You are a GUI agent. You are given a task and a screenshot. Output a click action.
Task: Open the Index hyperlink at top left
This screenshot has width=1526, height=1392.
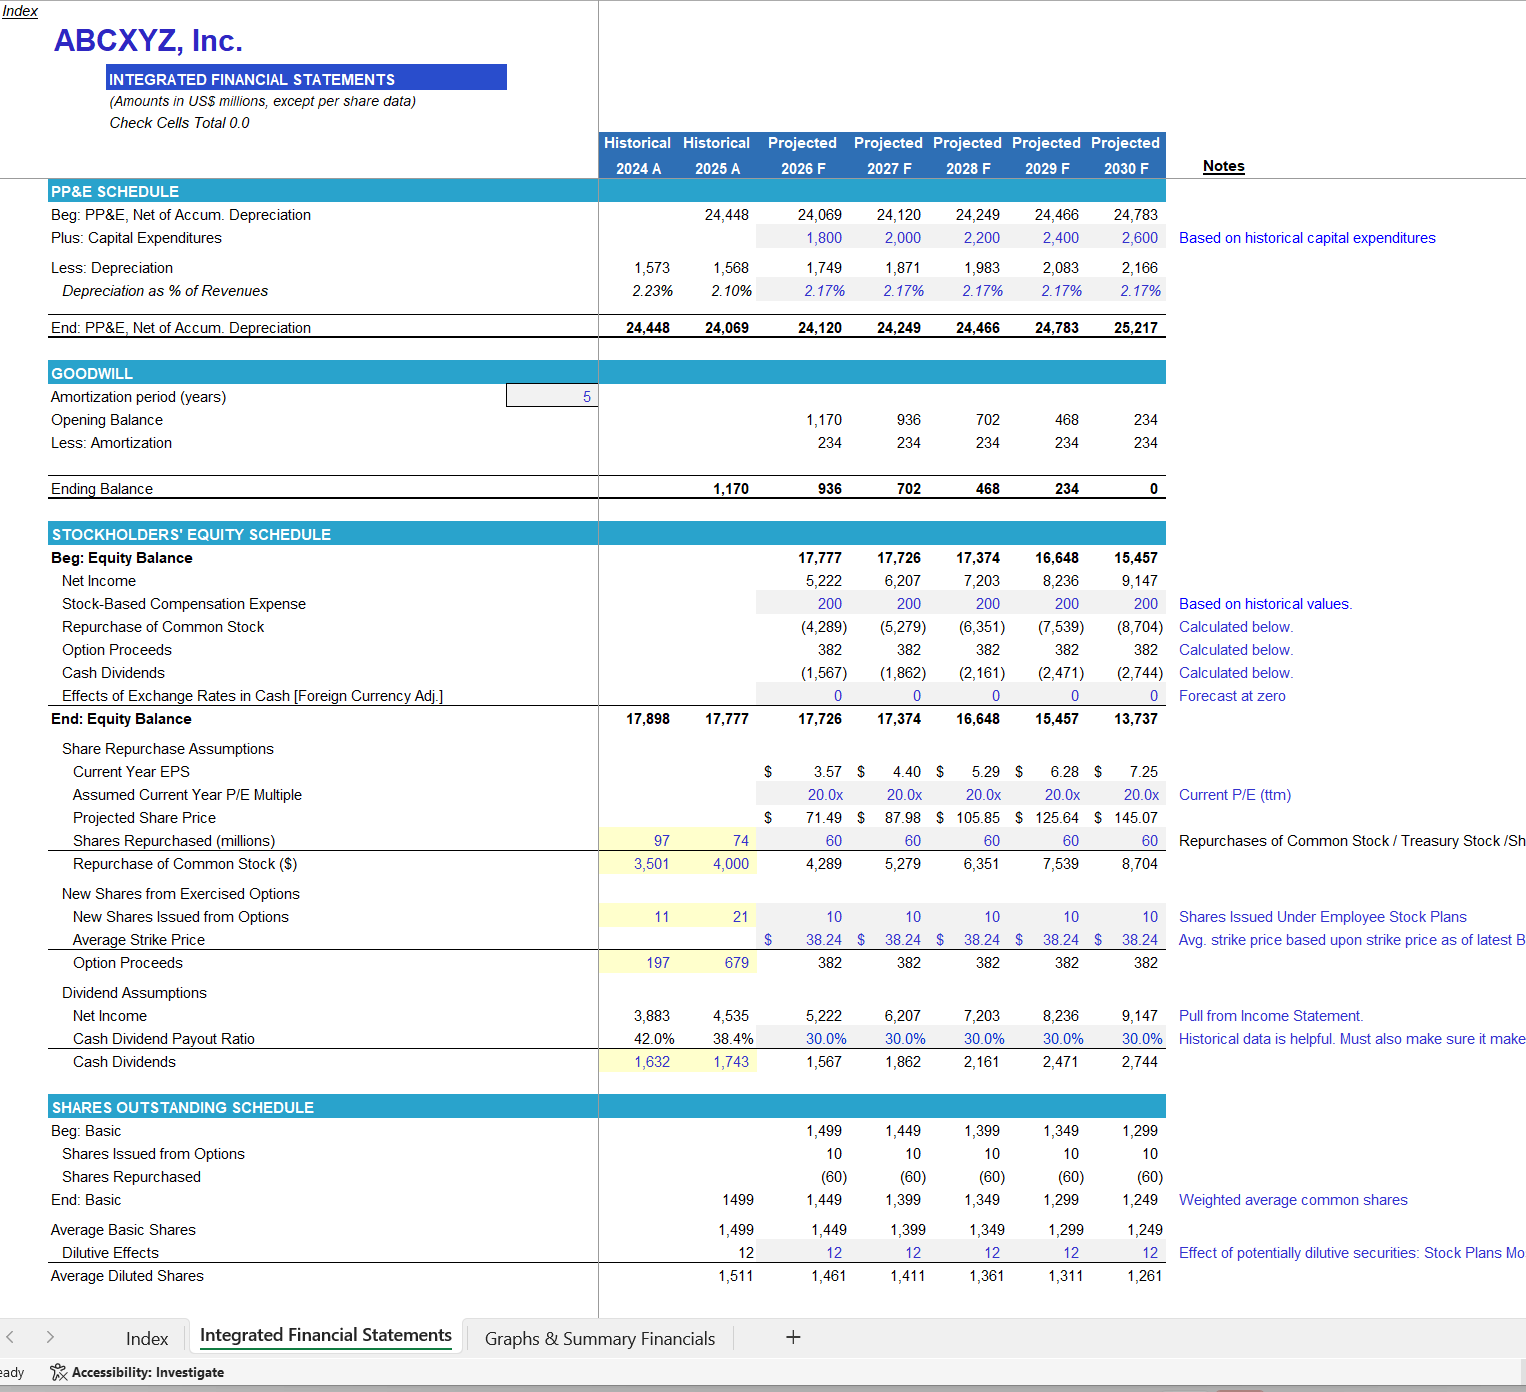tap(20, 11)
